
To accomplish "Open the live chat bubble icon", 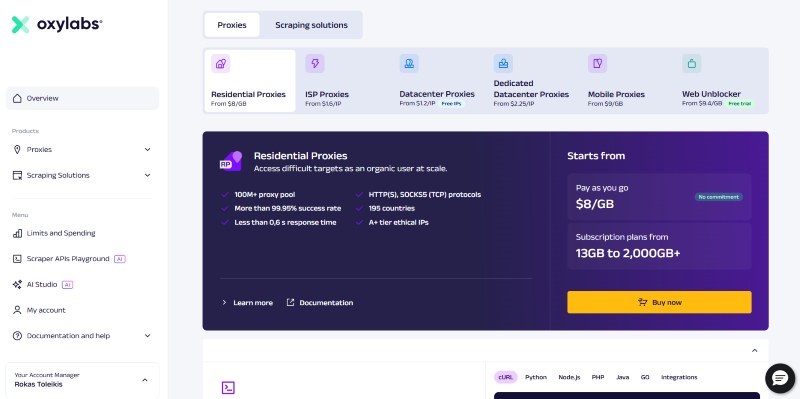I will tap(780, 378).
